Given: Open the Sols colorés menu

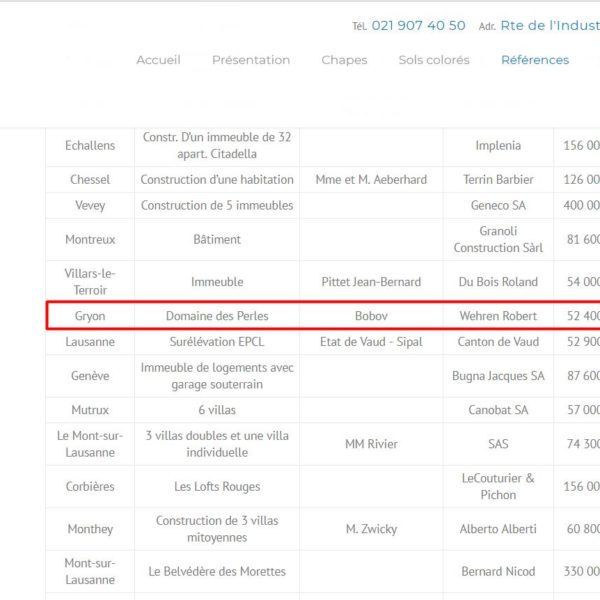Looking at the screenshot, I should [x=433, y=60].
